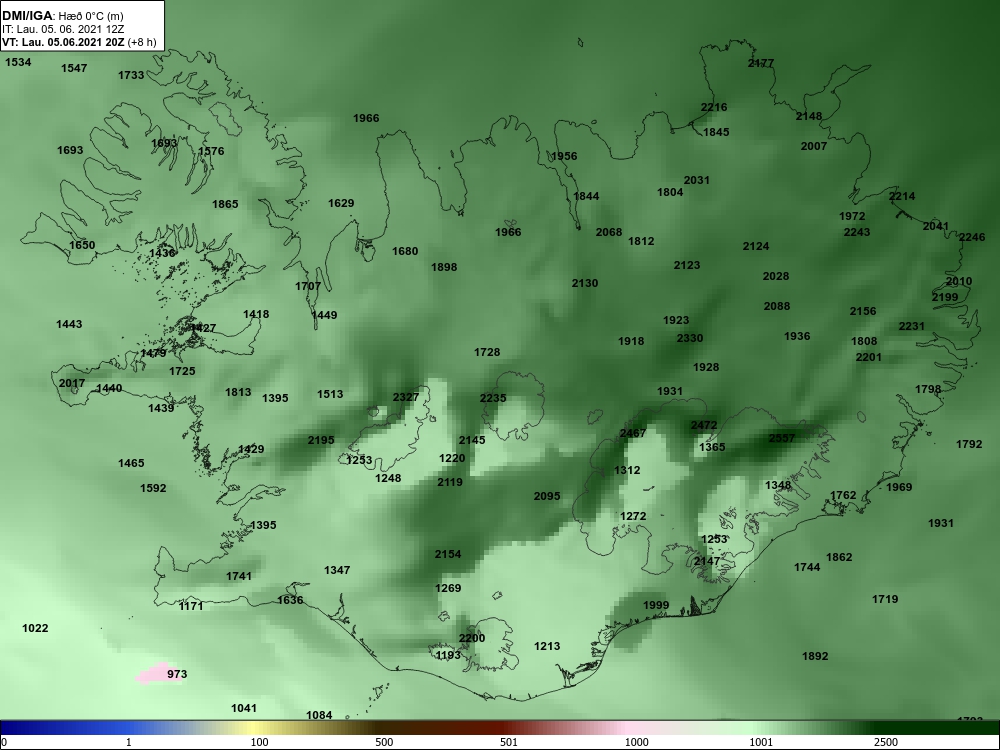This screenshot has width=1000, height=750.
Task: Click the 1741 height value
Action: [x=239, y=576]
